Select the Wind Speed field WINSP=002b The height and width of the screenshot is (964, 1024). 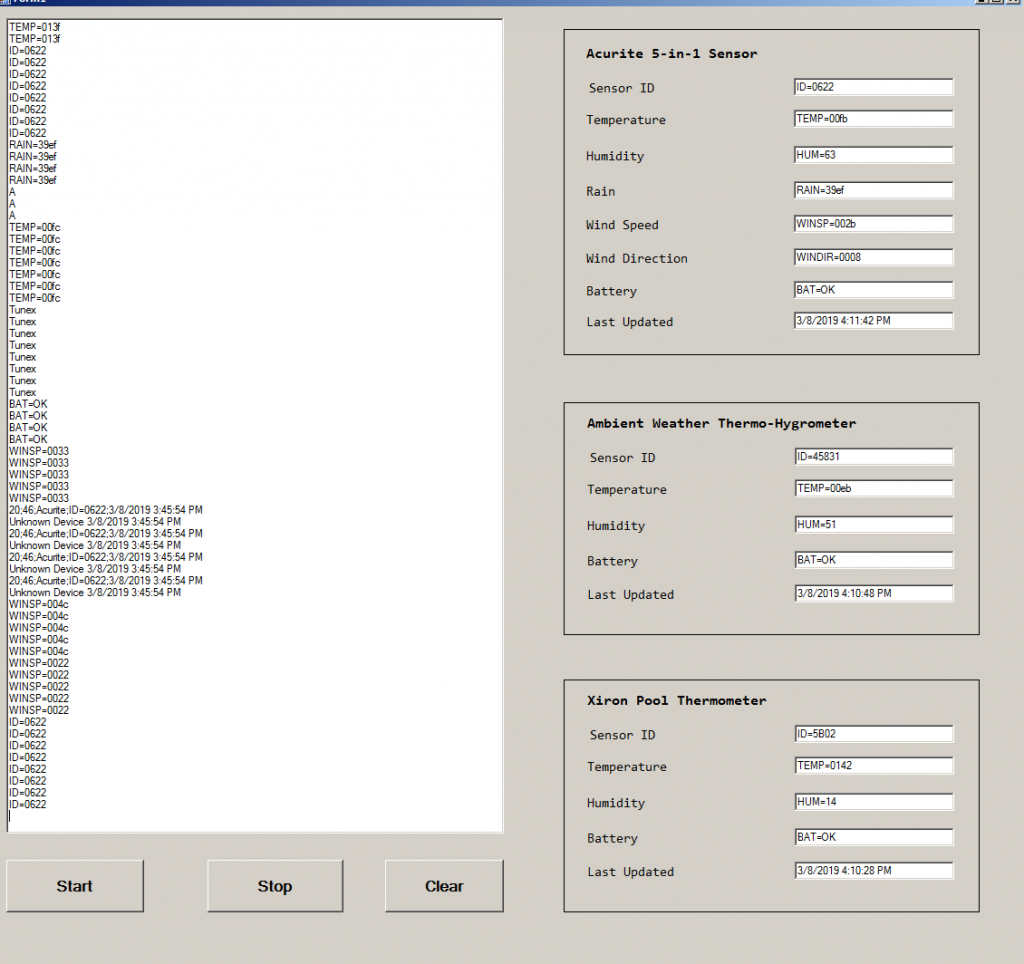[x=873, y=223]
